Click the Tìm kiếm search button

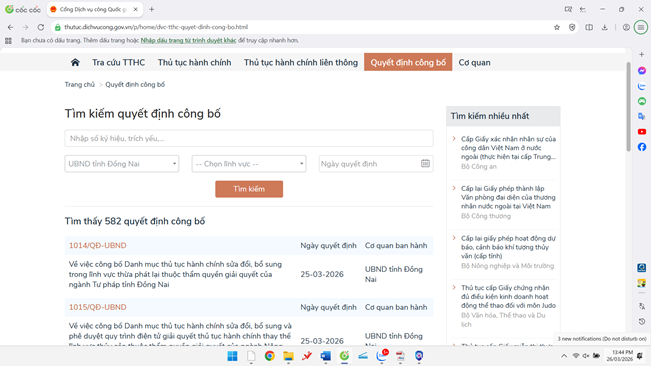(249, 189)
